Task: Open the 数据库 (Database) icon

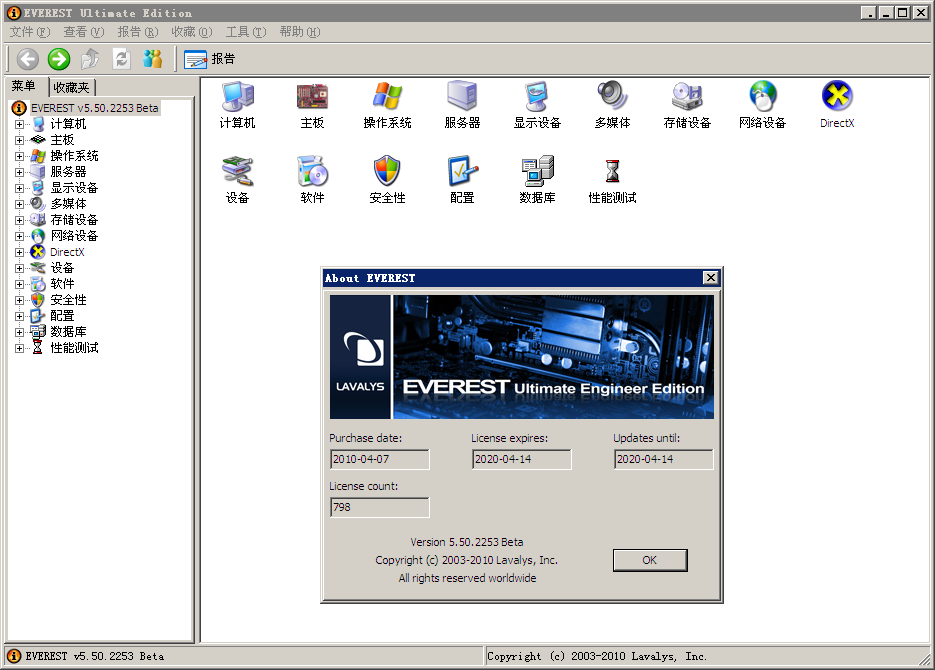Action: (536, 175)
